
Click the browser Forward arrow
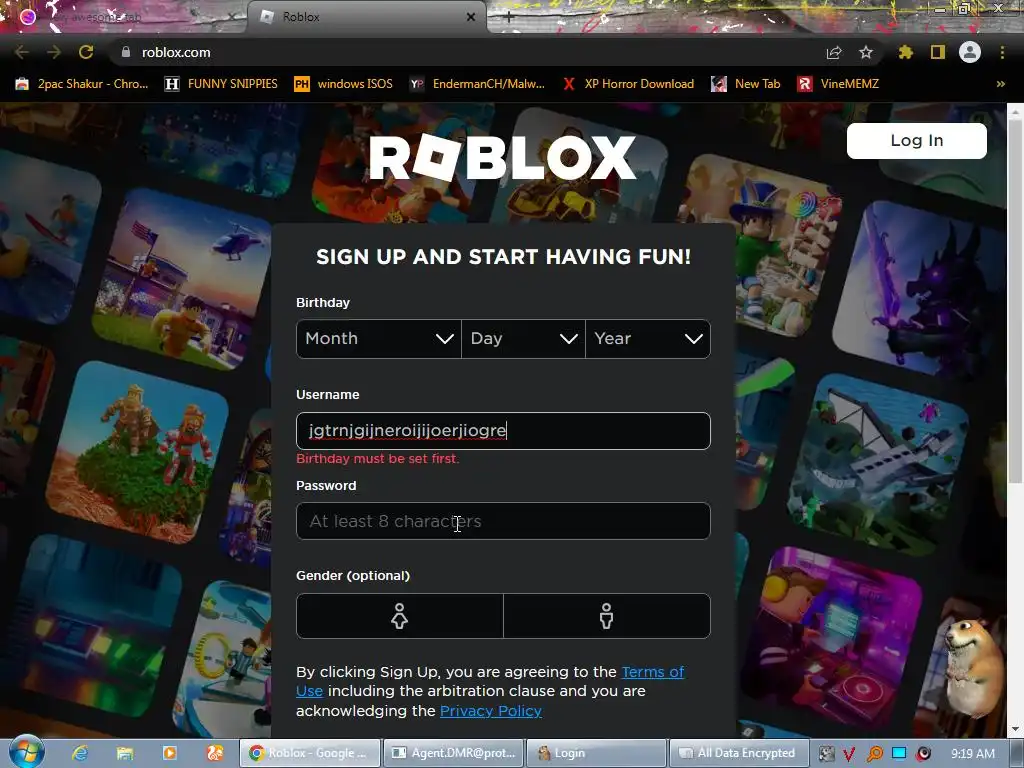click(x=54, y=52)
